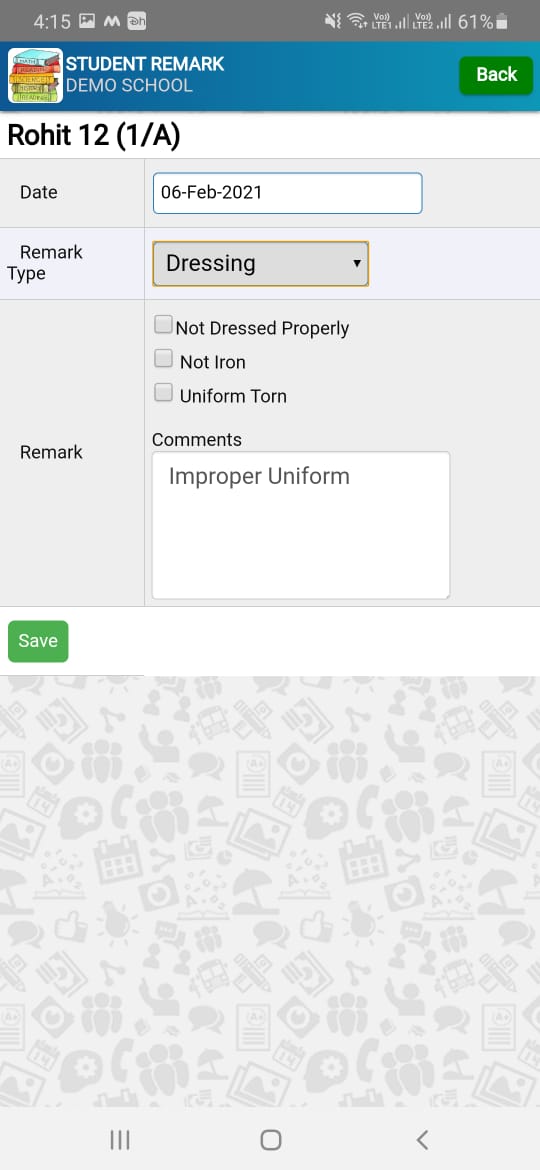Tap the Rohit 12 (1/A) student heading
Viewport: 540px width, 1170px height.
93,136
